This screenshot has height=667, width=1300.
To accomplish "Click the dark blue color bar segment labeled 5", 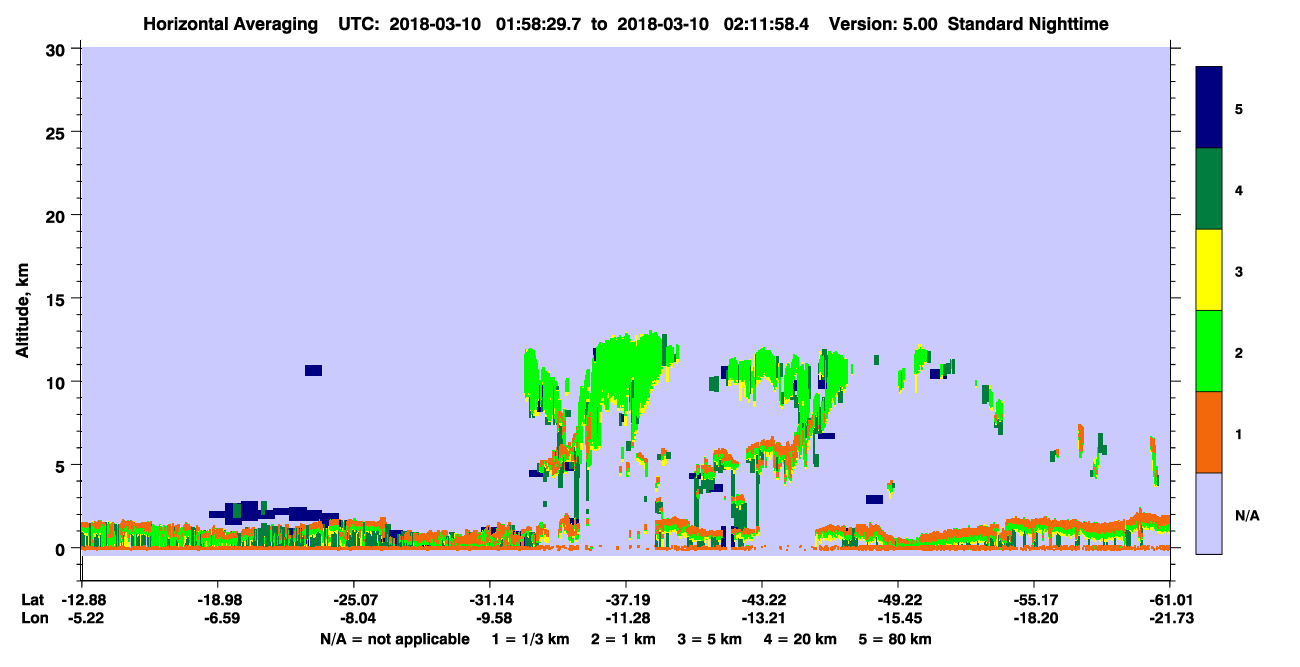I will coord(1209,107).
